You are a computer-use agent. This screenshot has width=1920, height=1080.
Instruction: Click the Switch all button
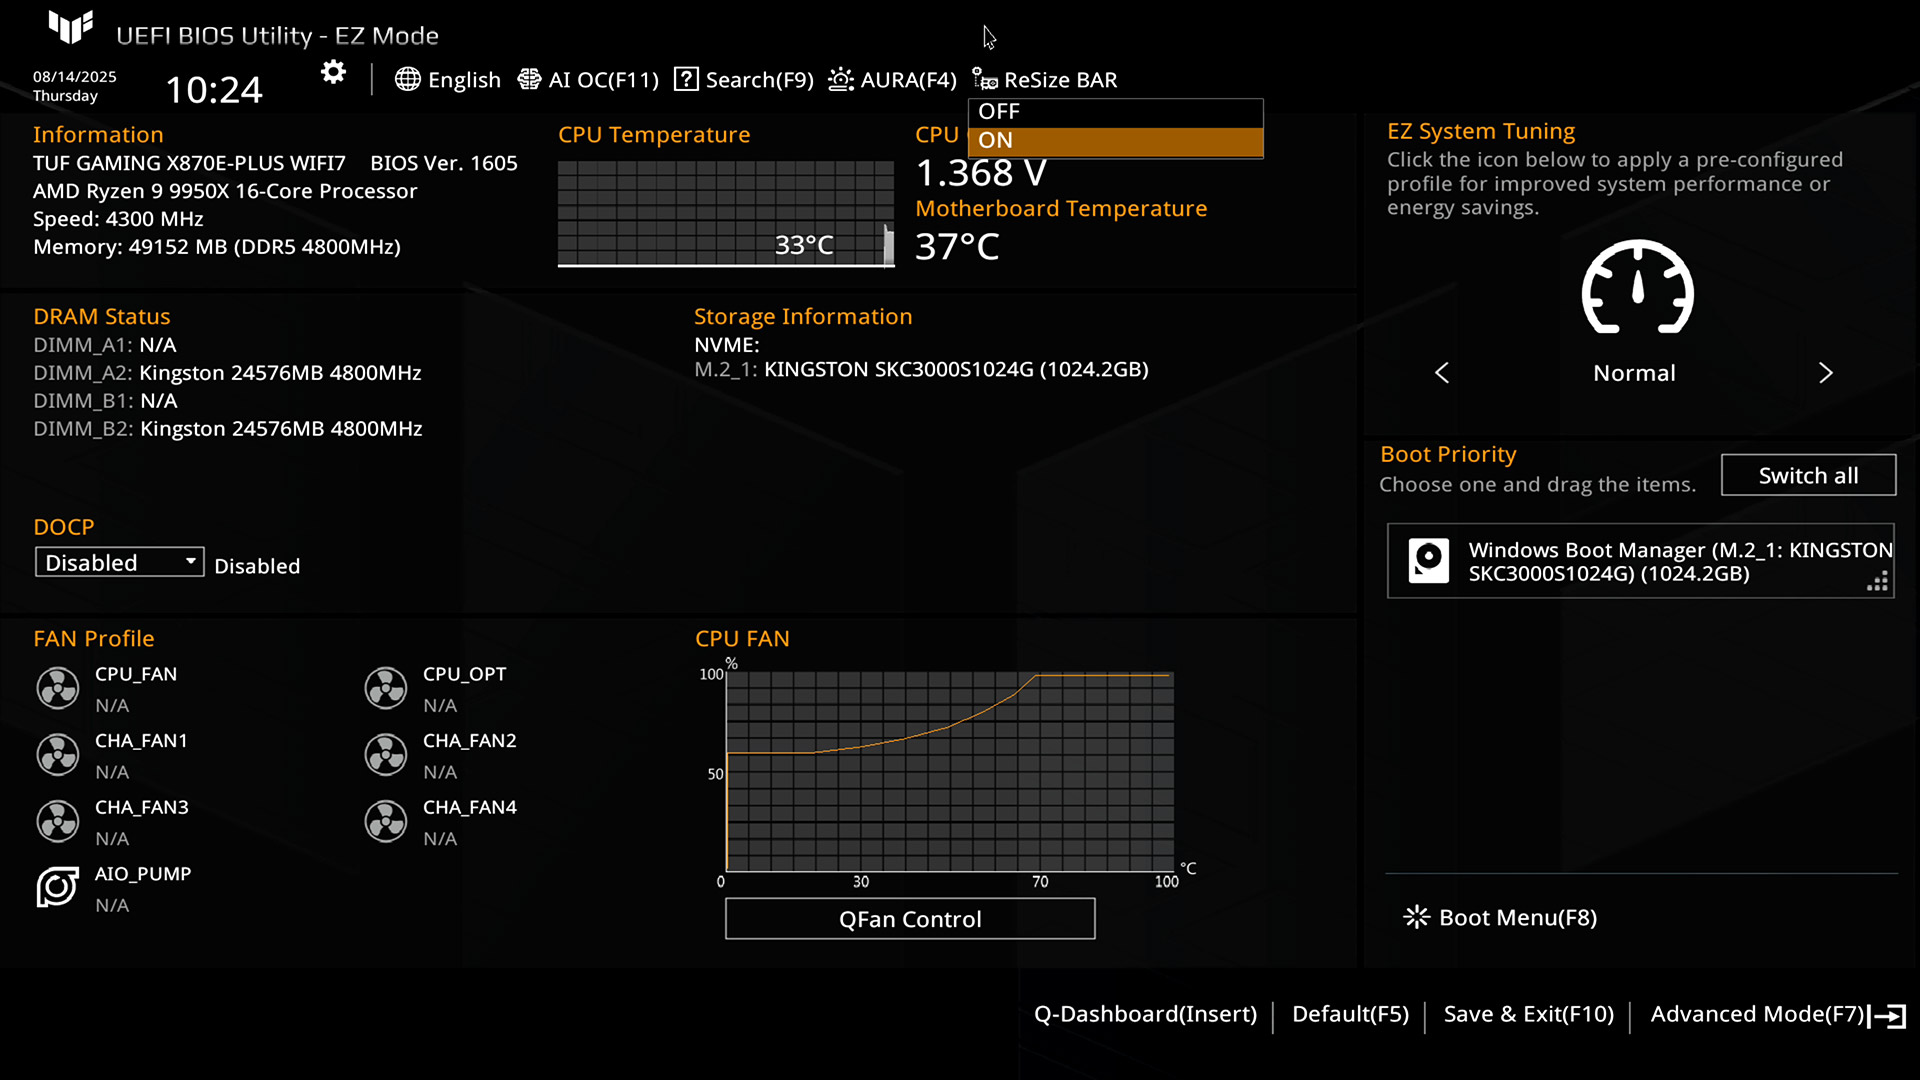coord(1808,475)
